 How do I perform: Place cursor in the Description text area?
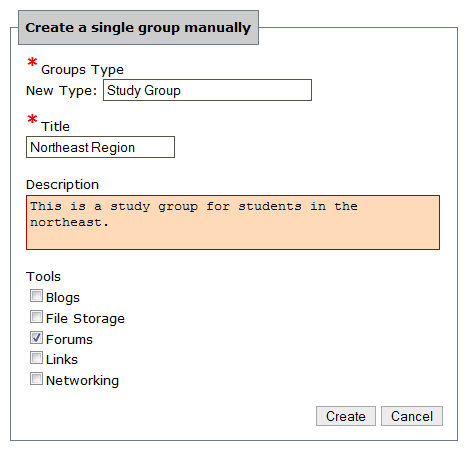click(233, 222)
